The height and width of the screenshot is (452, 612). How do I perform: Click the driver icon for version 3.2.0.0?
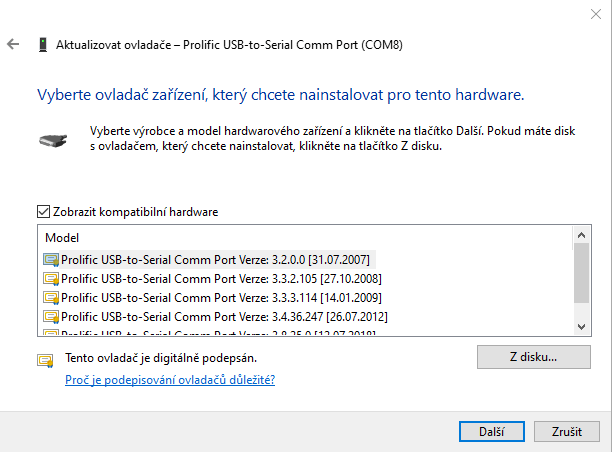[51, 259]
